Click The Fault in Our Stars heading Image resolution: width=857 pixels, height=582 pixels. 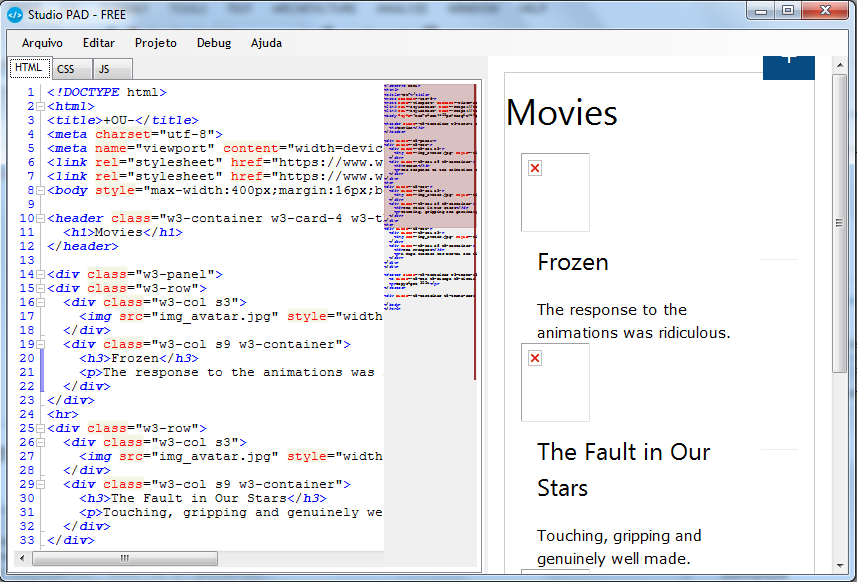coord(624,470)
